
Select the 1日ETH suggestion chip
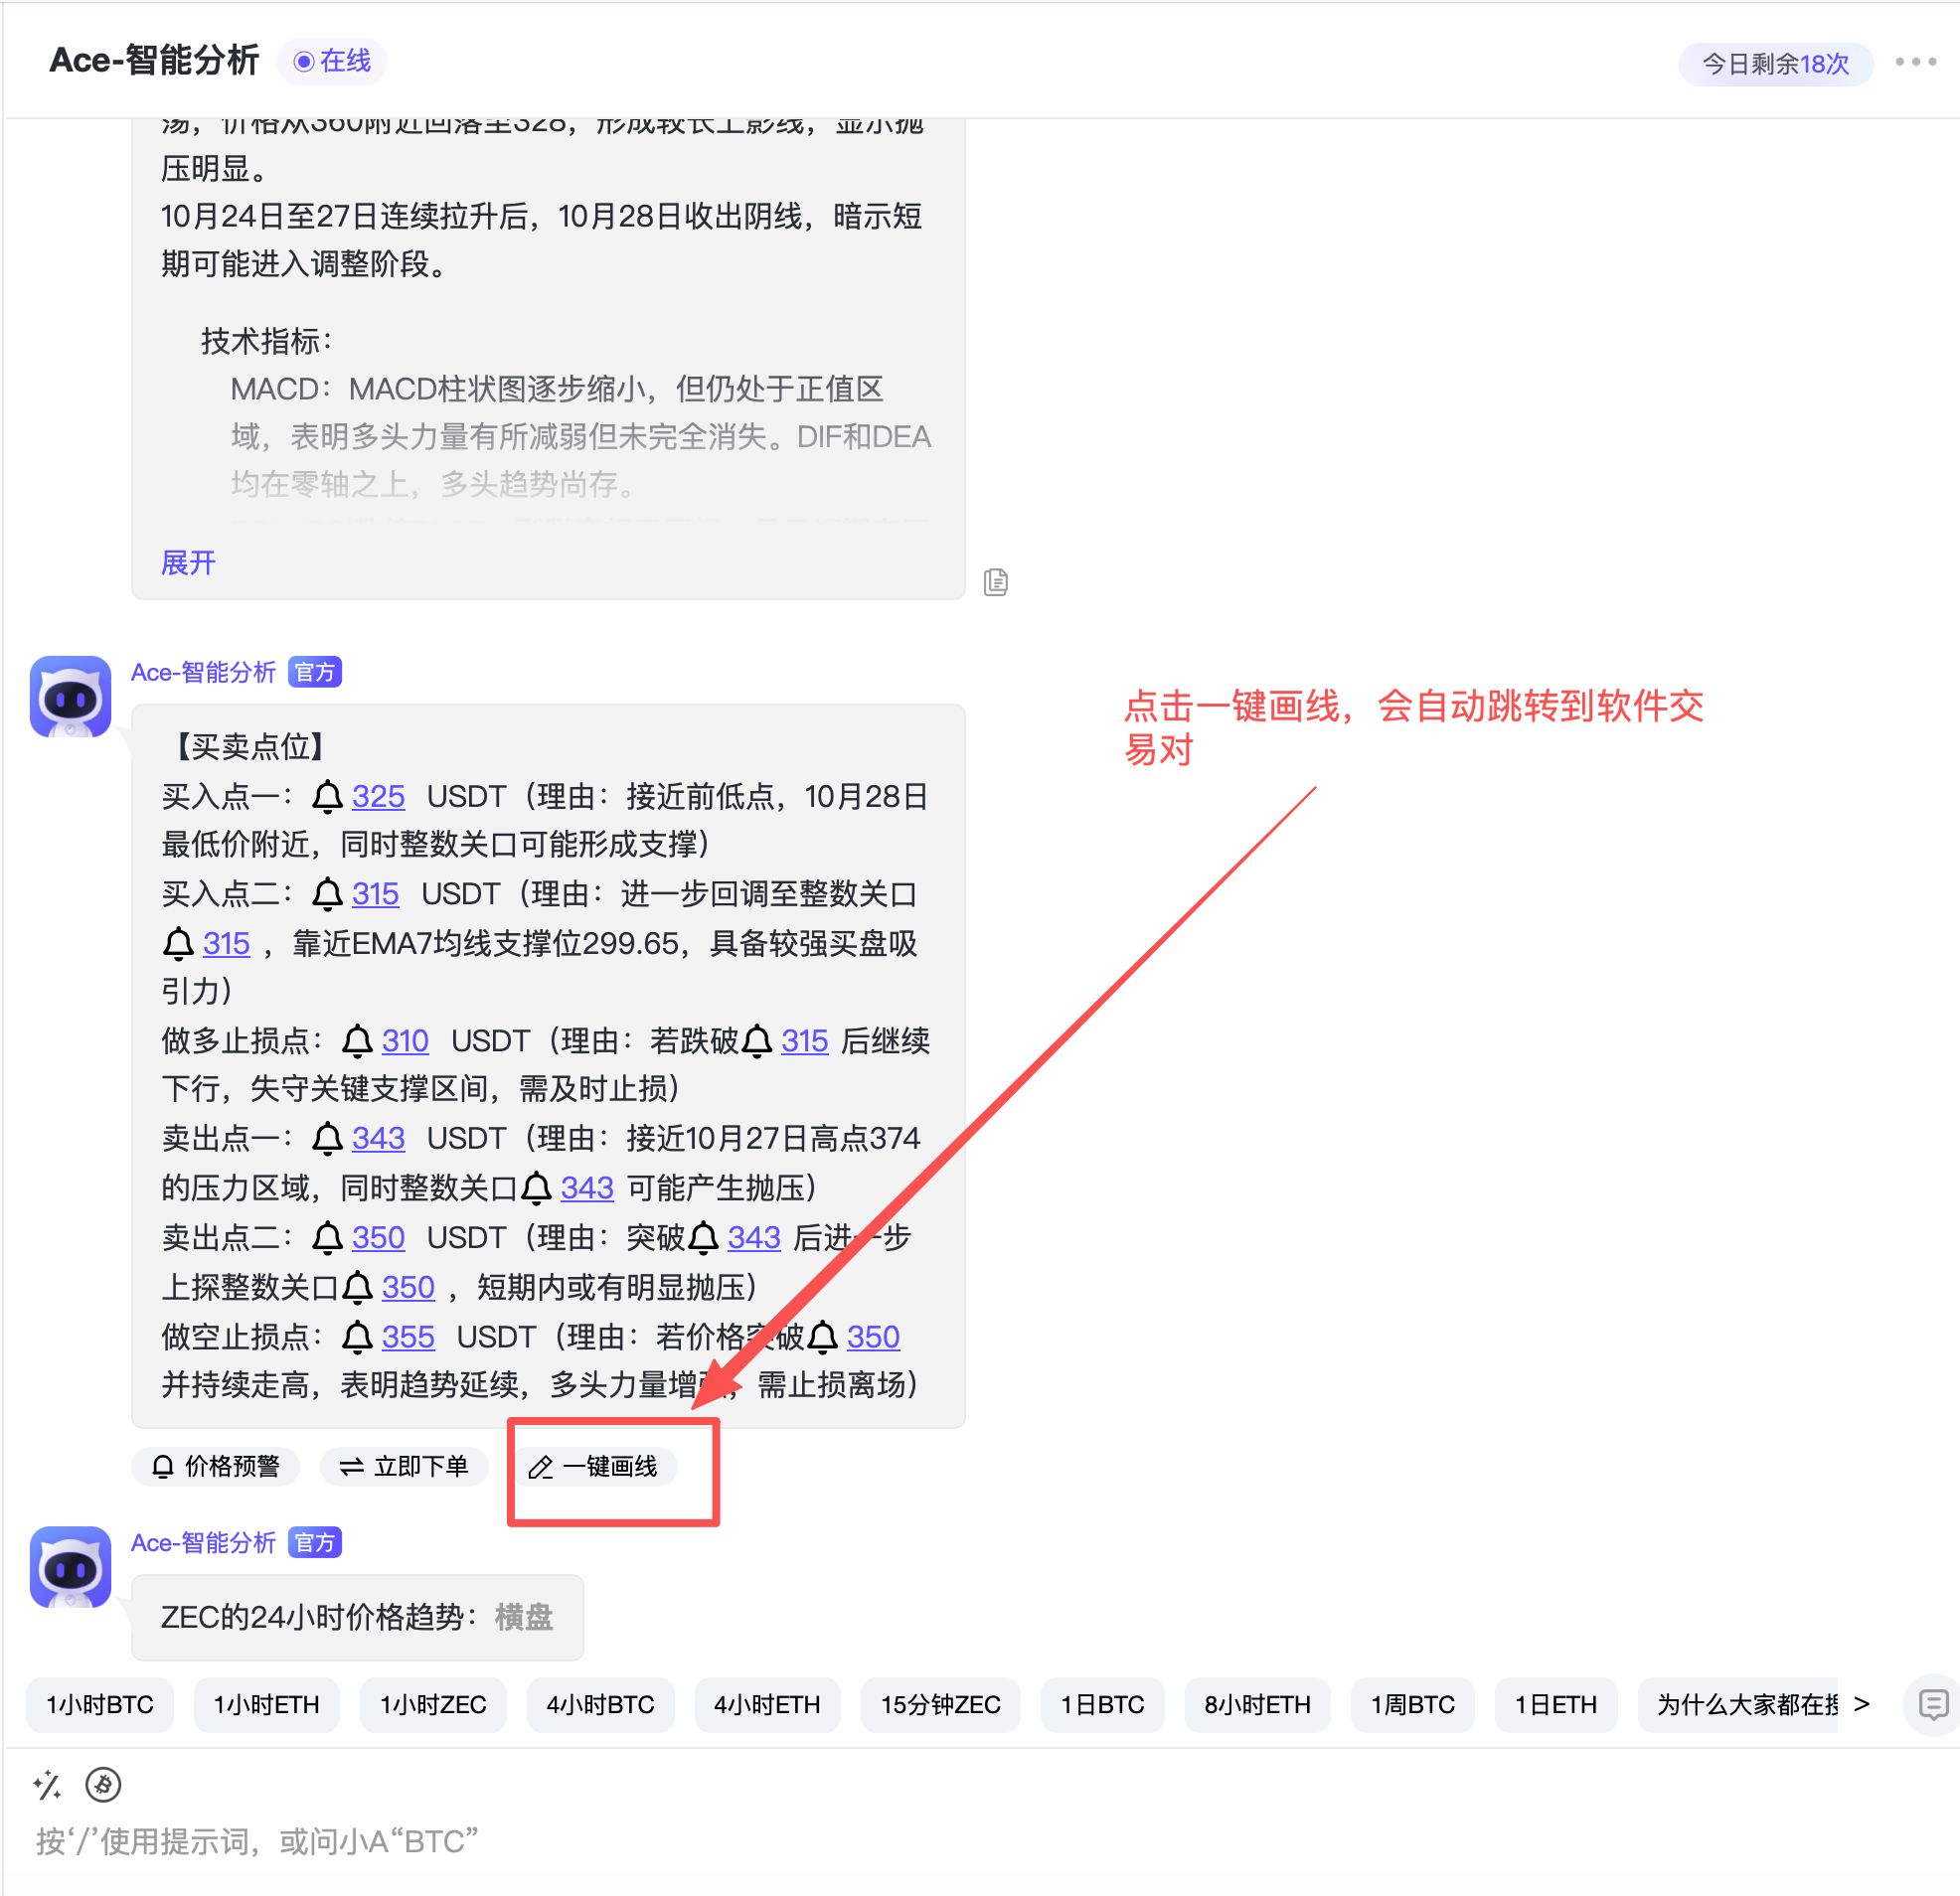1556,1704
